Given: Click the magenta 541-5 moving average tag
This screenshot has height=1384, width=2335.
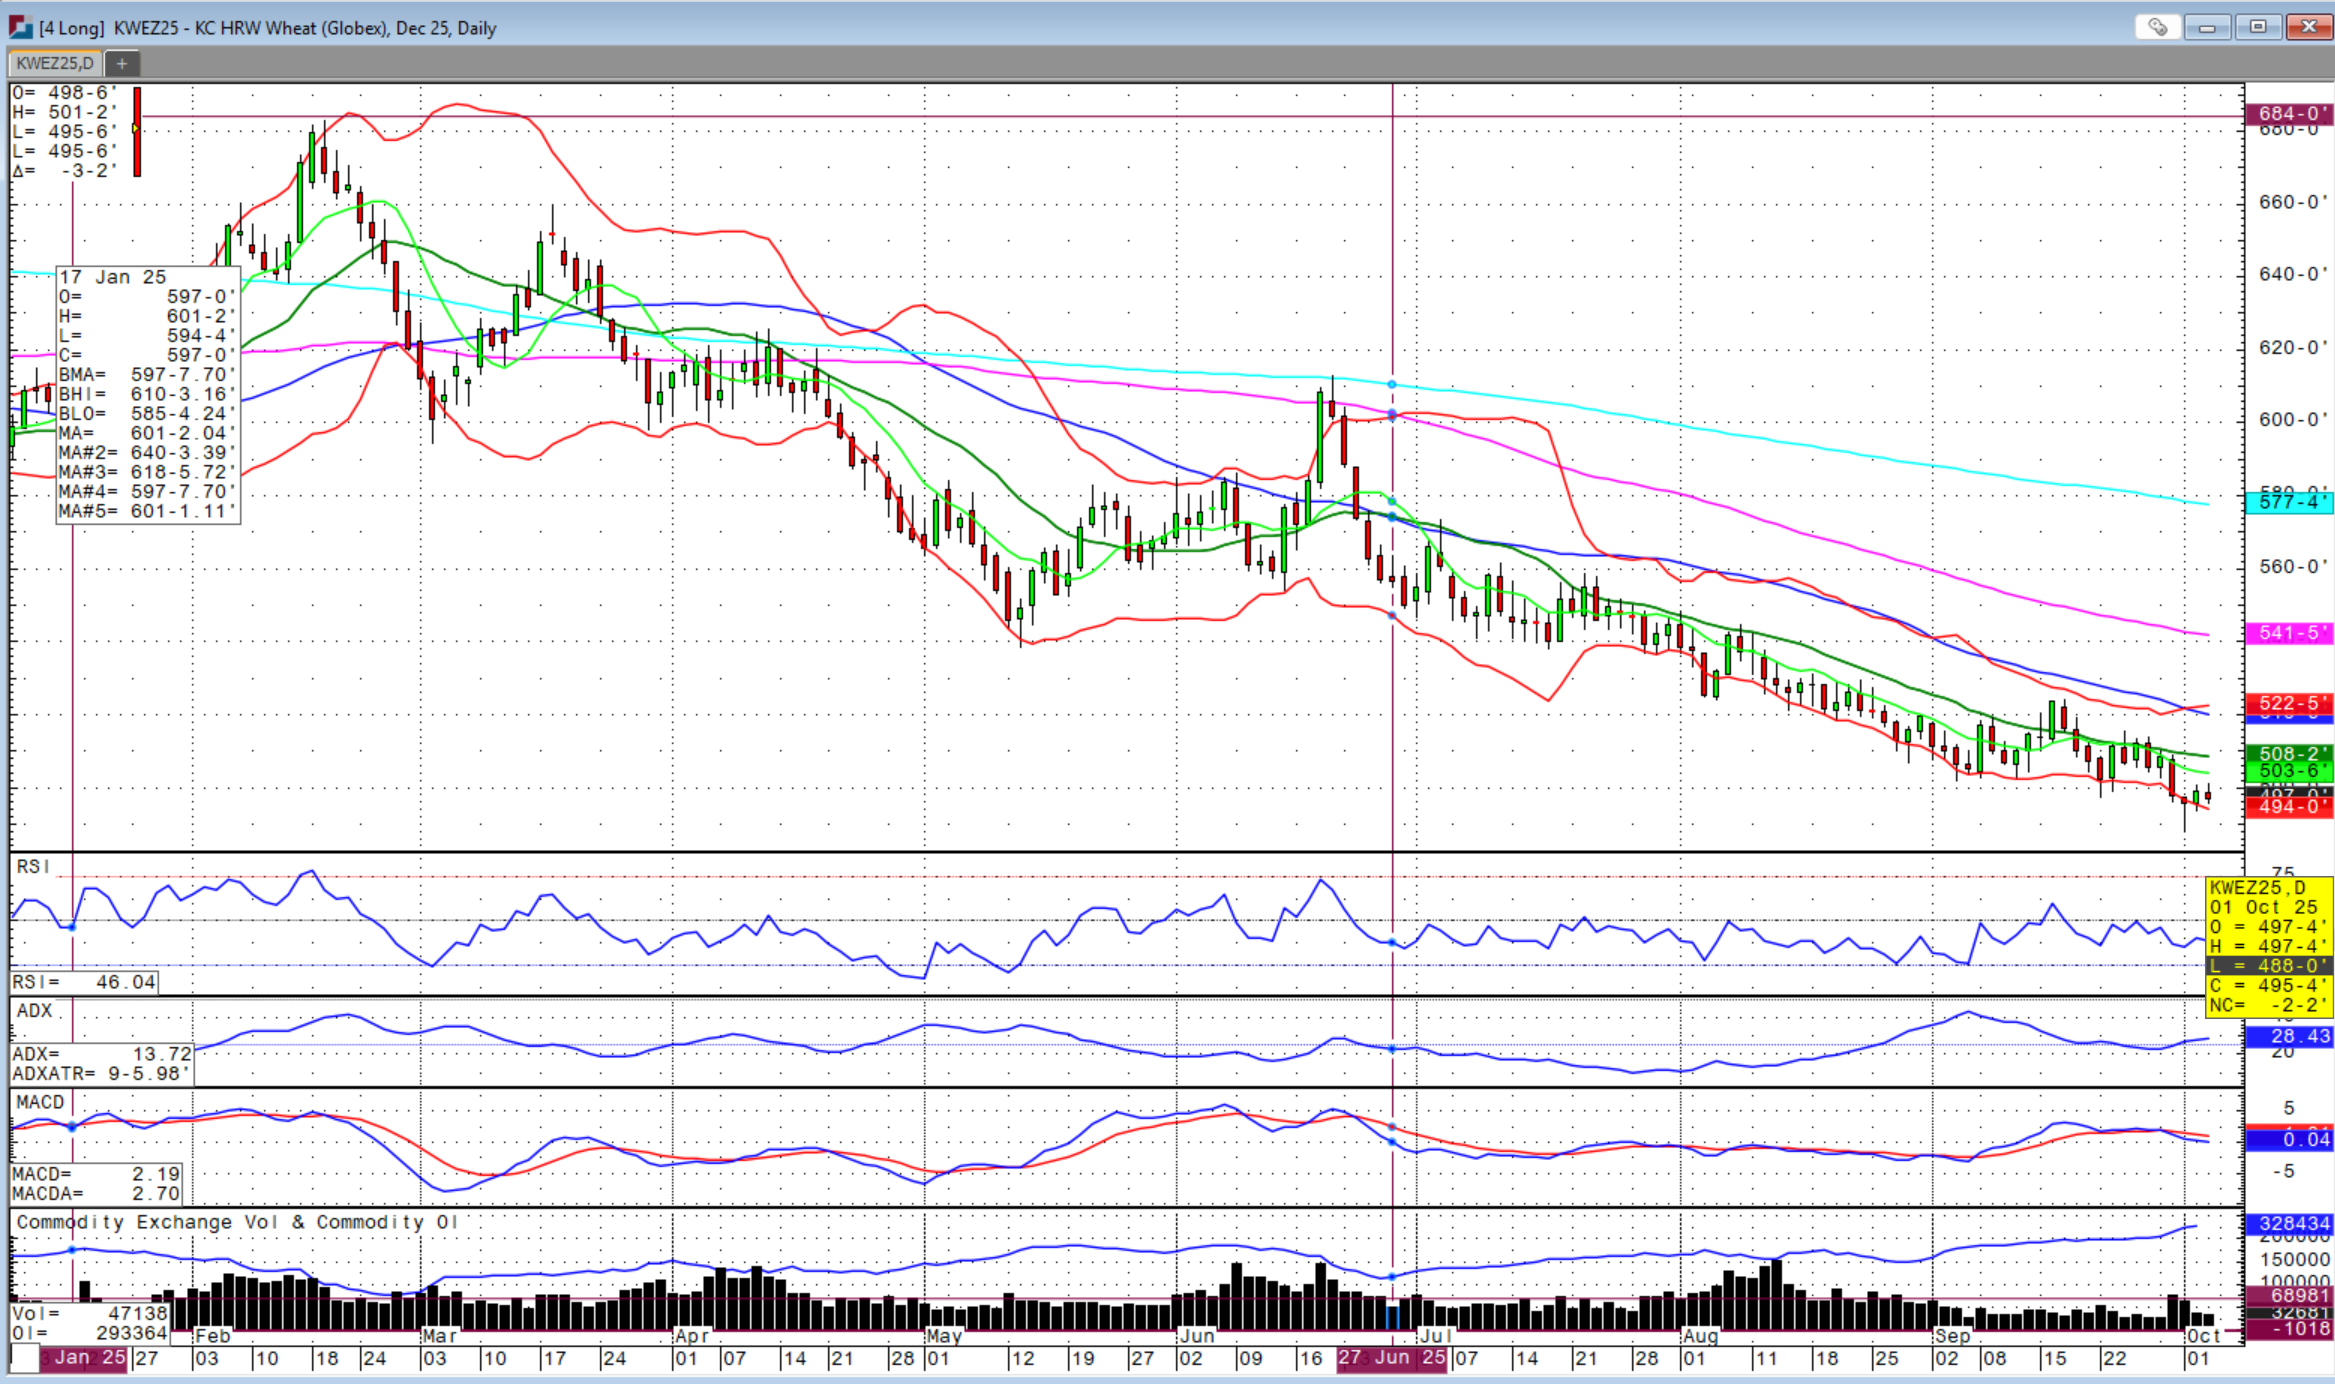Looking at the screenshot, I should tap(2288, 633).
